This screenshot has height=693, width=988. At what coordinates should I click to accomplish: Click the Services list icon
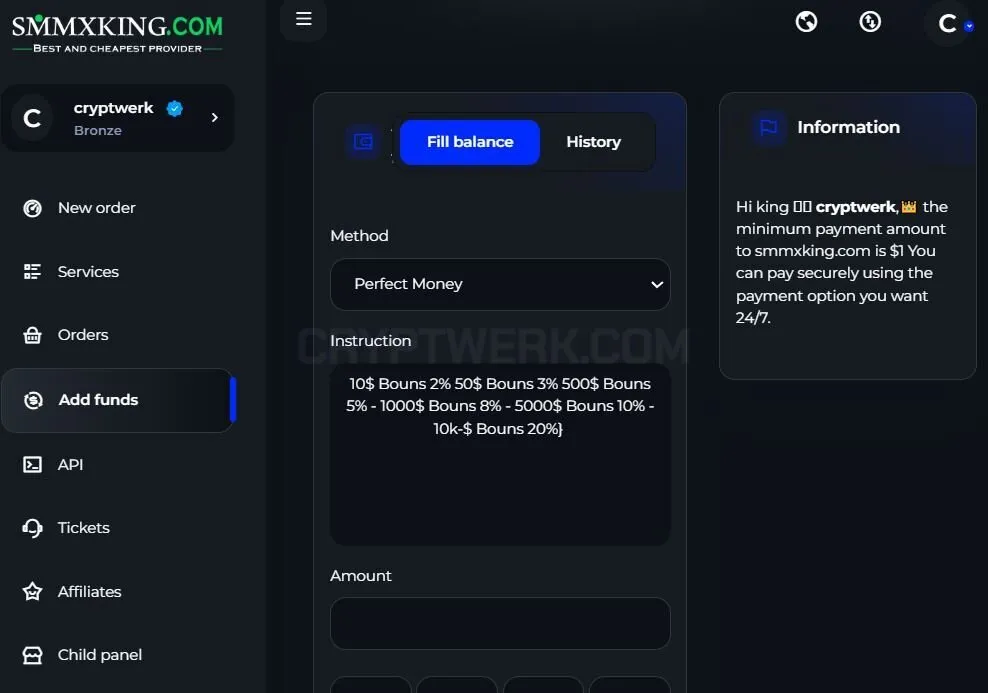32,272
